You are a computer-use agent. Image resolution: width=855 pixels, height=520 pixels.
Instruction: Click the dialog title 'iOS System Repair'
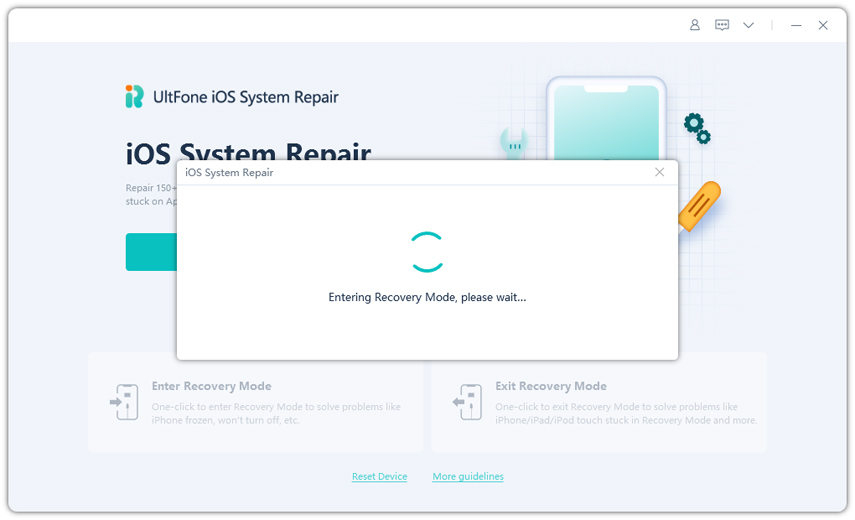coord(229,172)
